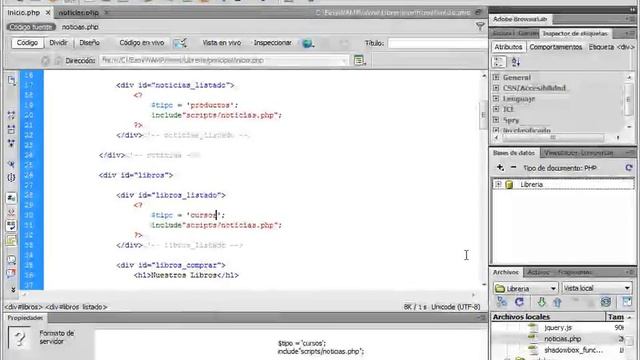The width and height of the screenshot is (640, 360).
Task: Select the shadowbox_func file in Files panel
Action: pyautogui.click(x=573, y=350)
